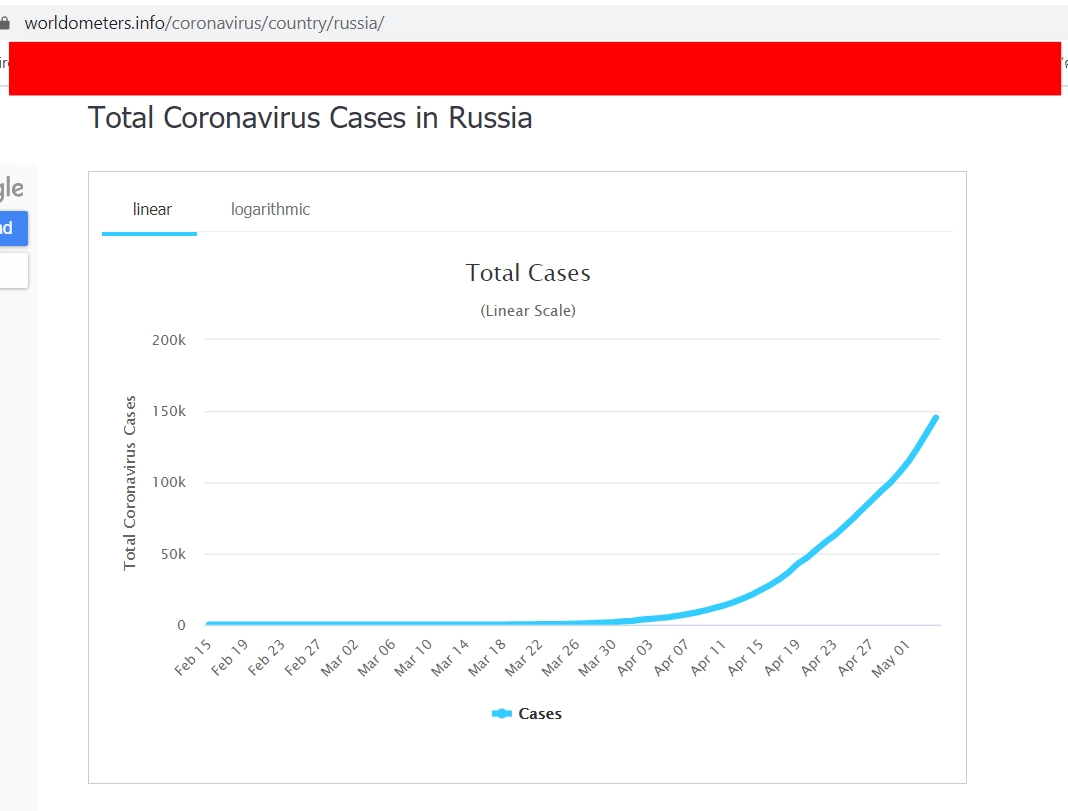Click the '(Linear Scale)' chart subtitle

click(528, 311)
